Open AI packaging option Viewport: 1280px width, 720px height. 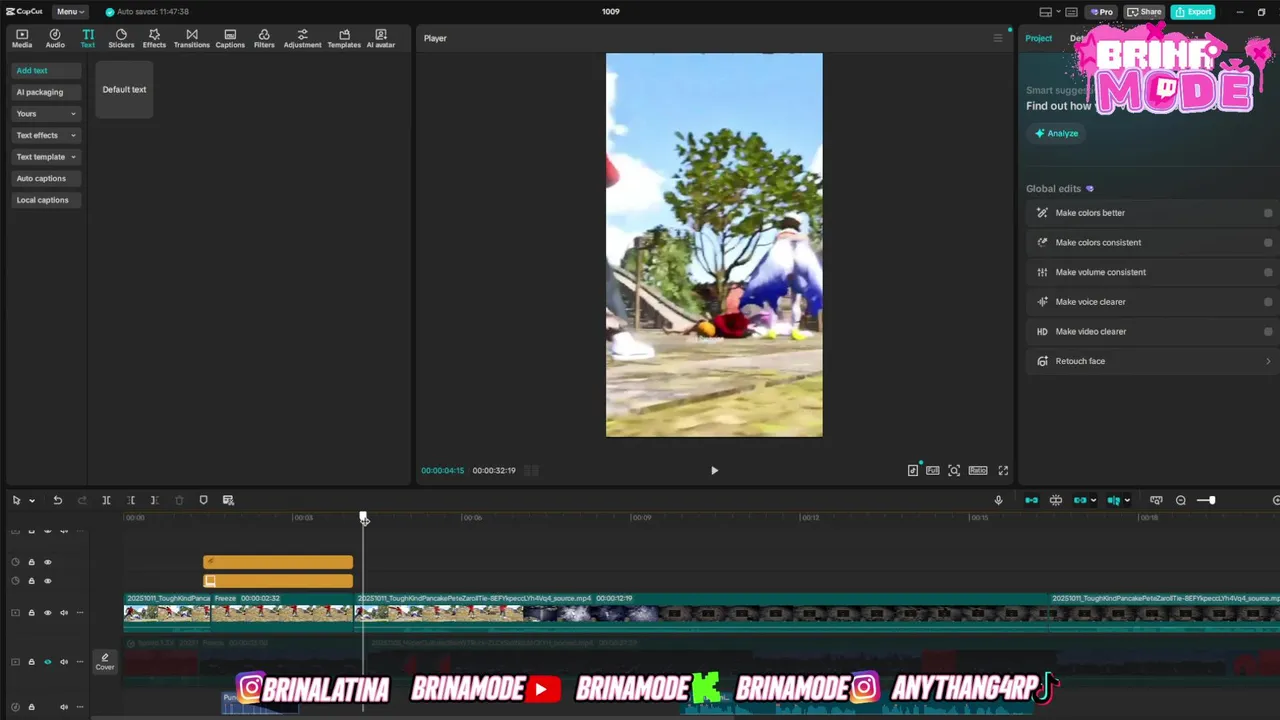pyautogui.click(x=46, y=92)
